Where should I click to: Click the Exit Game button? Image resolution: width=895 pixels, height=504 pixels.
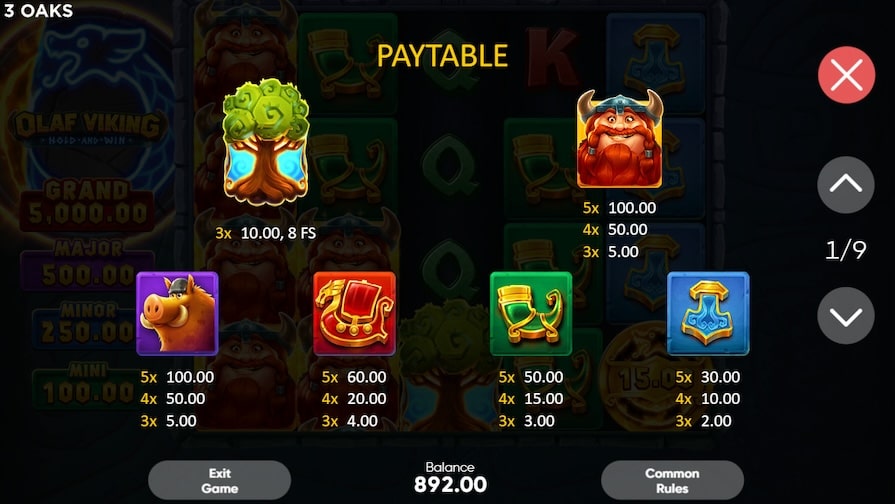(x=220, y=481)
